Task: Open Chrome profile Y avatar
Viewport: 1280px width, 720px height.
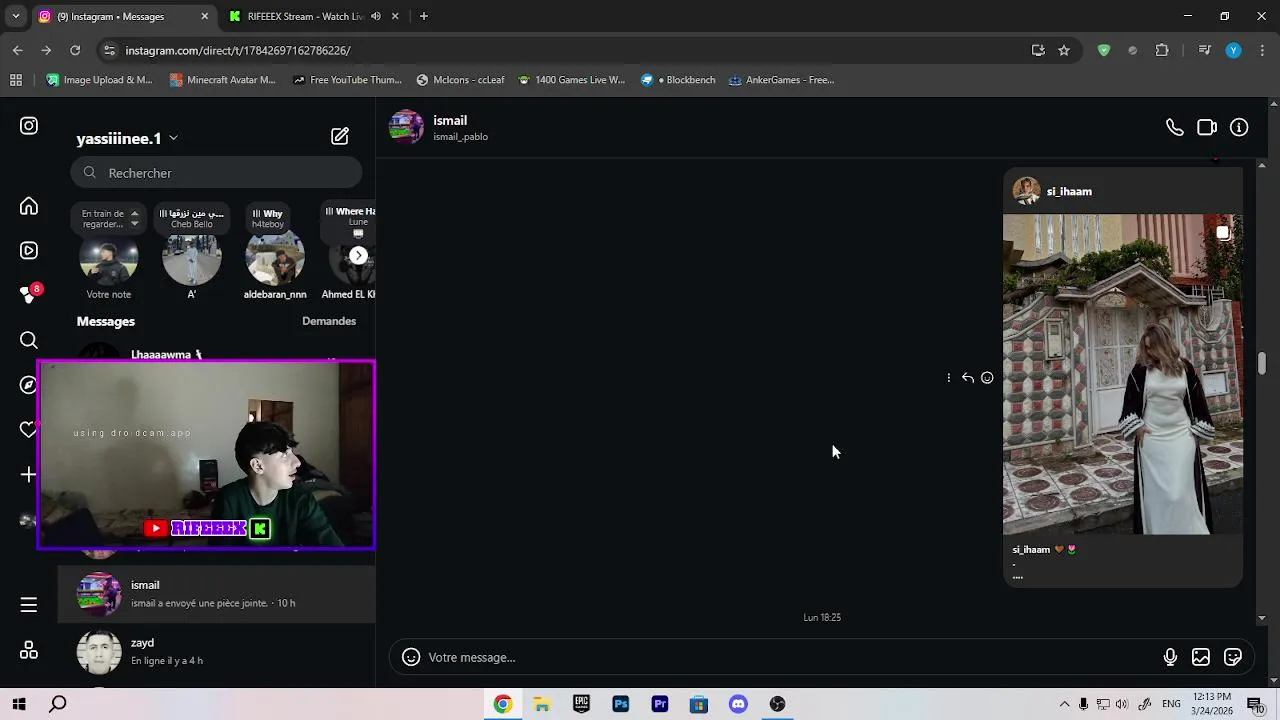Action: tap(1234, 50)
